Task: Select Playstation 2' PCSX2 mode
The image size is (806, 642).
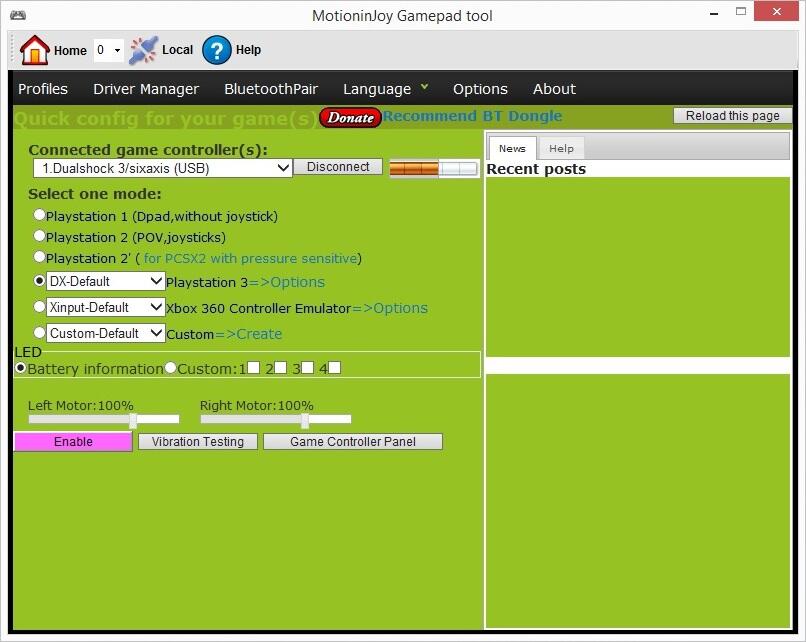Action: 39,256
